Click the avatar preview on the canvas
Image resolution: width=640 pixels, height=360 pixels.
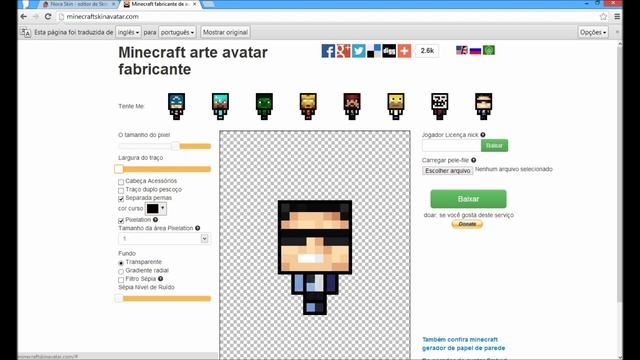pyautogui.click(x=315, y=257)
